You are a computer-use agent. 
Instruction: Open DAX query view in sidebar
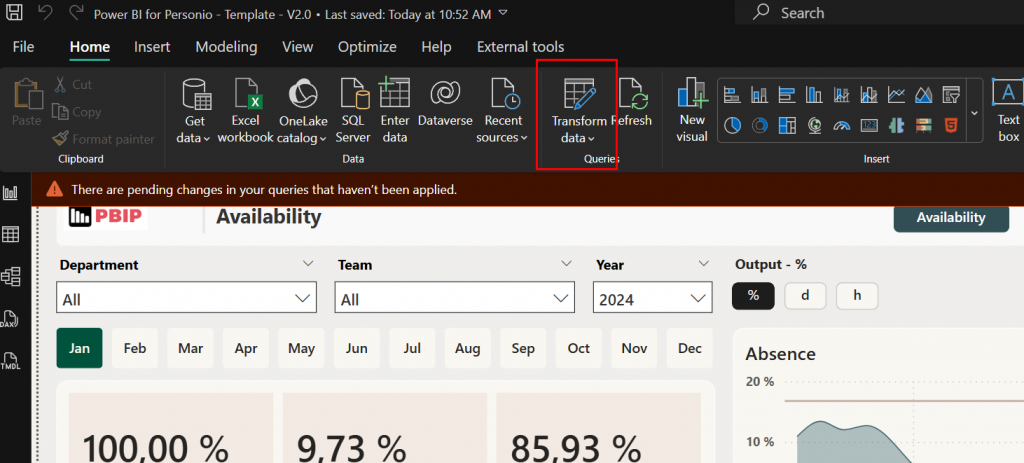click(x=11, y=319)
